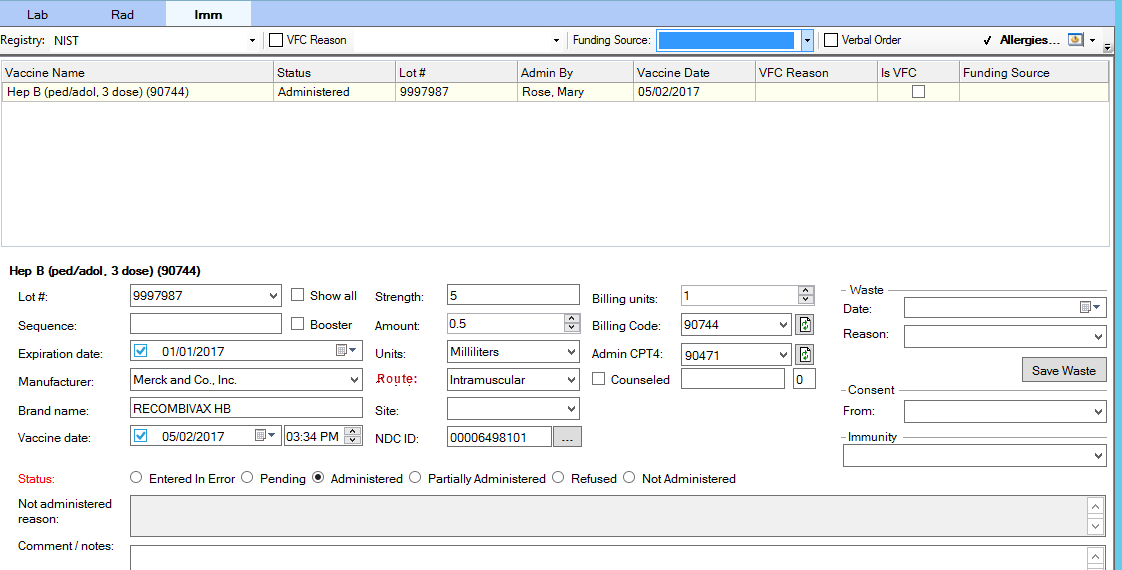Click refresh icon beside Billing Code field
This screenshot has width=1122, height=570.
(805, 325)
